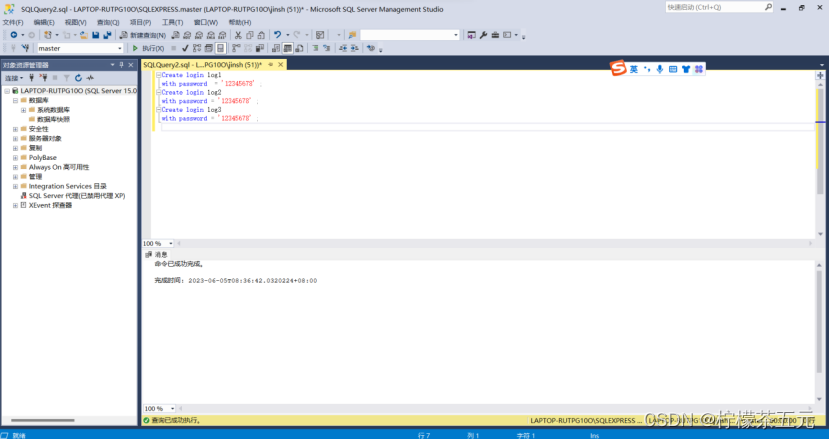Viewport: 830px width, 439px height.
Task: Click the Sogou soft keyboard icon
Action: tap(673, 69)
